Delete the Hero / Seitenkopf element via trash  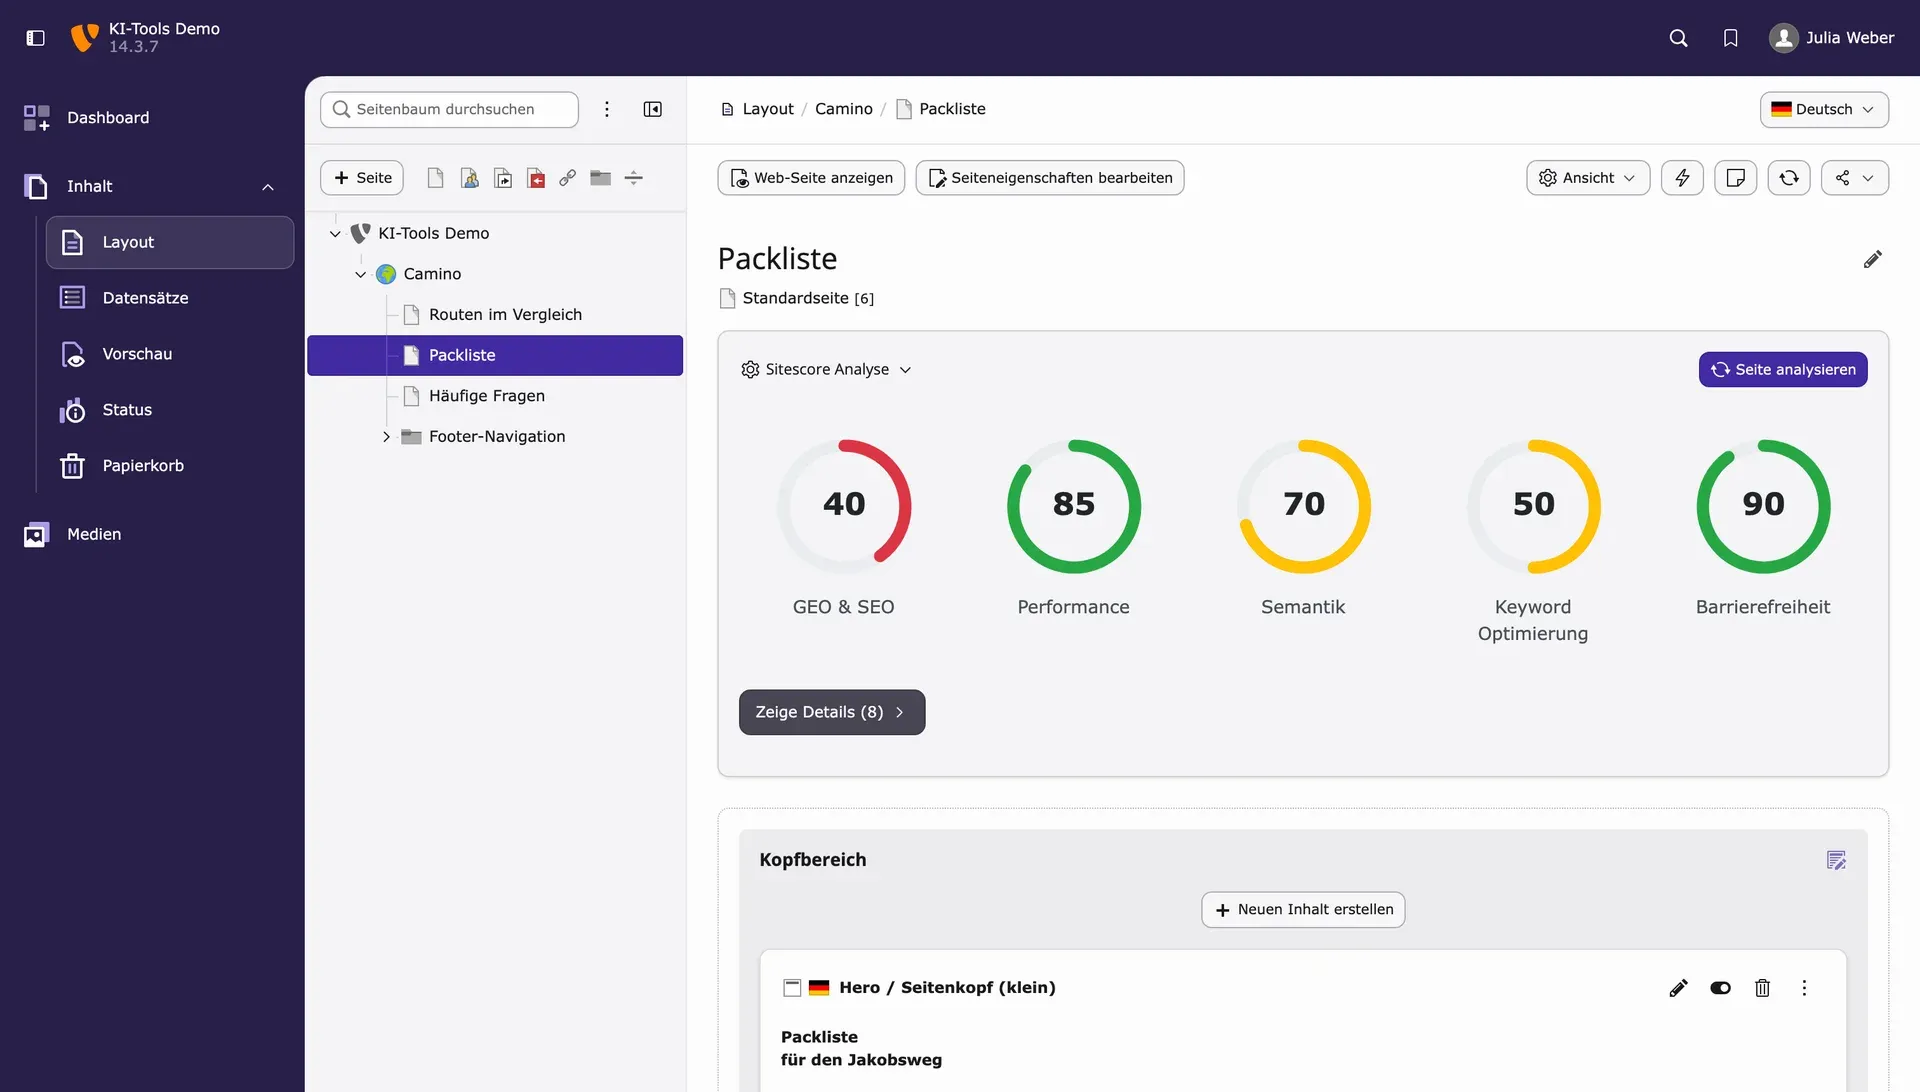click(x=1763, y=988)
